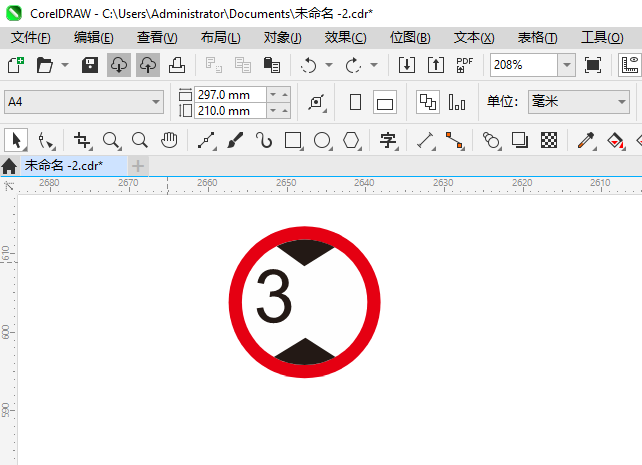This screenshot has width=642, height=465.
Task: Expand the Open icon's dropdown arrow
Action: tap(65, 65)
